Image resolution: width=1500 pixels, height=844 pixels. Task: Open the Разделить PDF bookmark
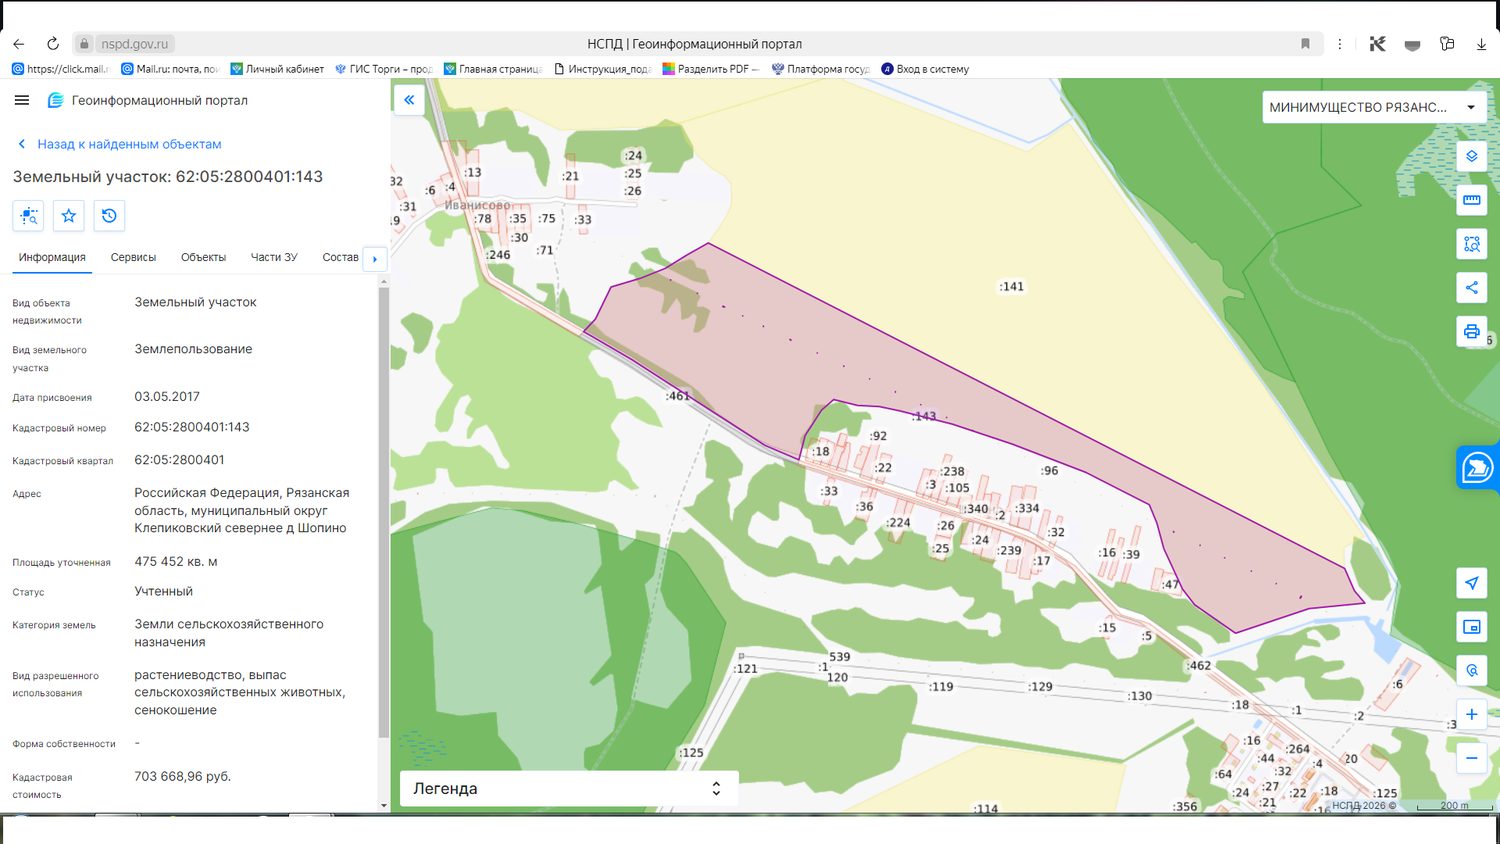(x=711, y=69)
